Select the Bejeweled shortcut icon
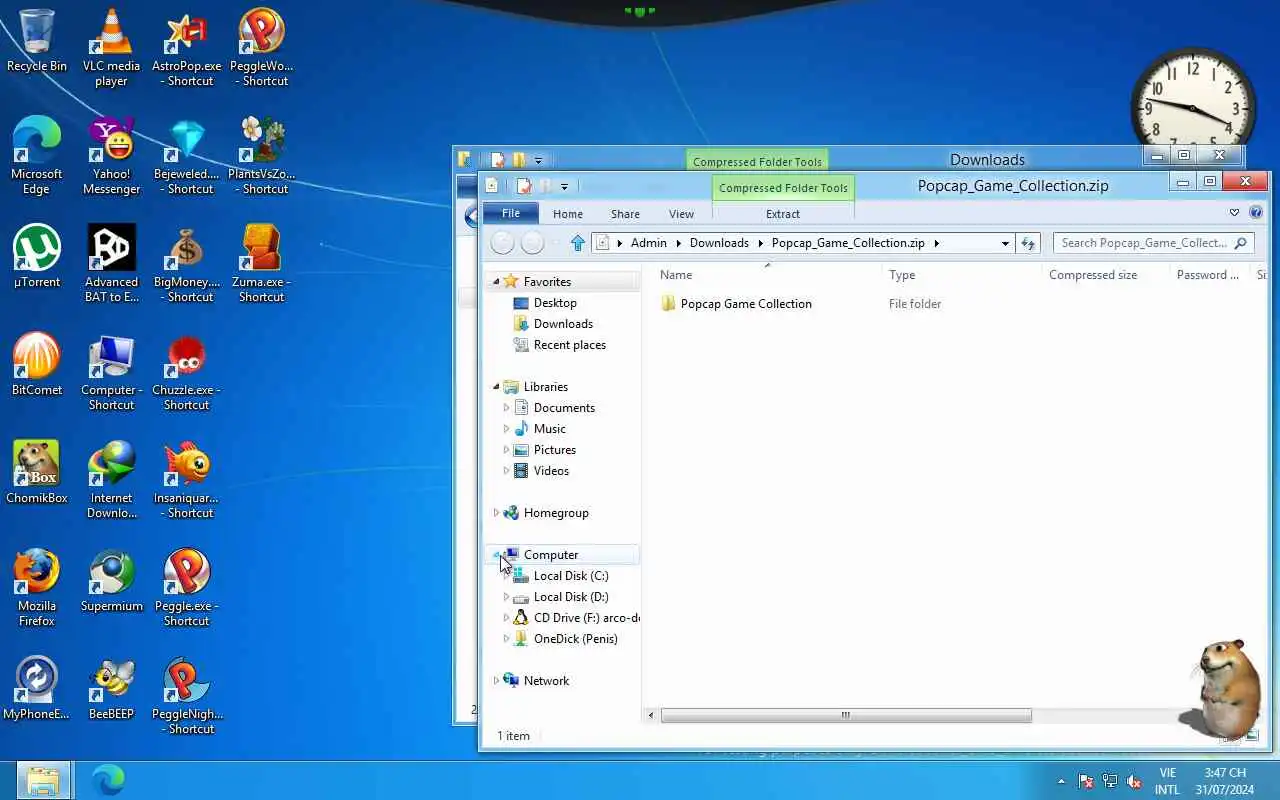 [187, 156]
